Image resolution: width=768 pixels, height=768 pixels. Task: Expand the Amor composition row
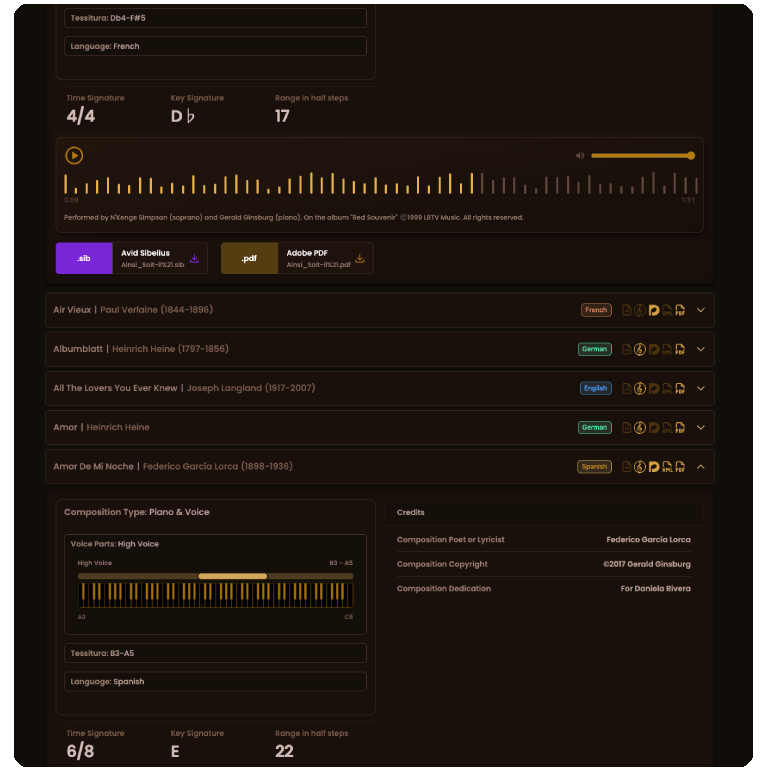(701, 428)
